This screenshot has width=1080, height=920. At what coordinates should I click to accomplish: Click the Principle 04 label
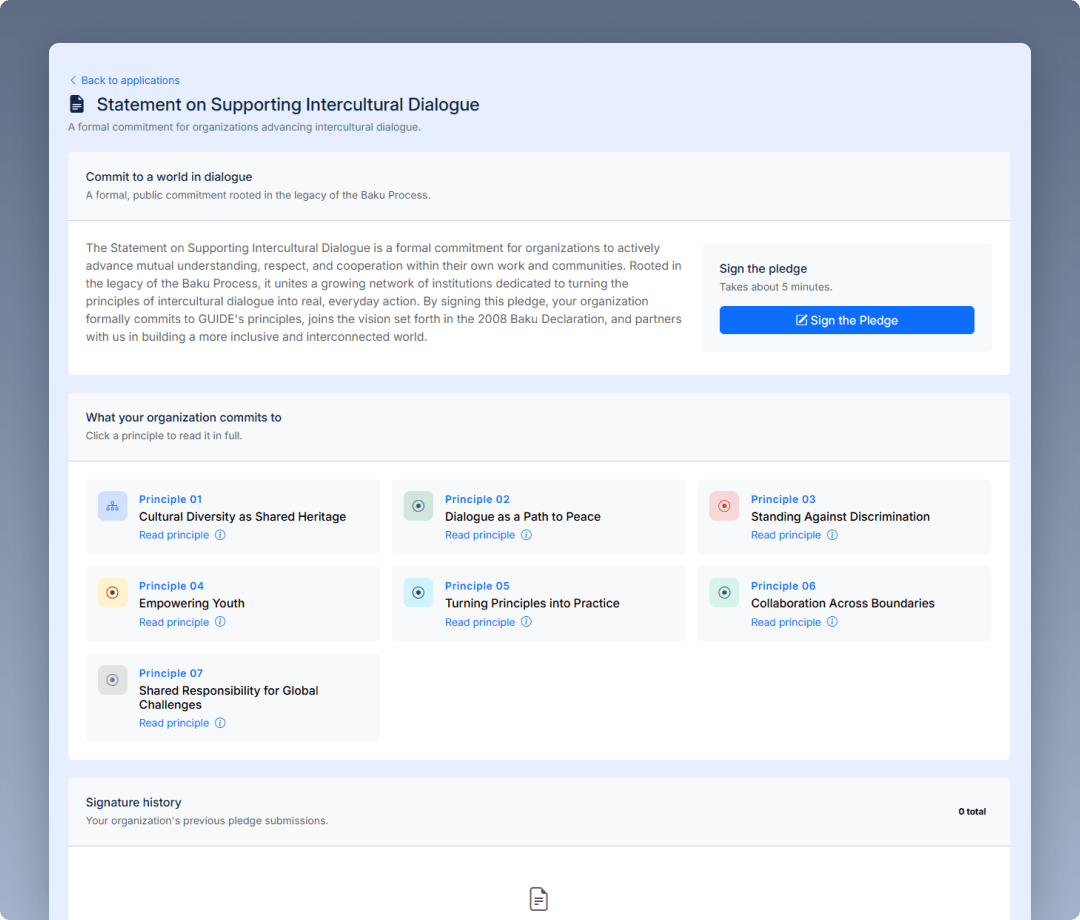point(171,586)
